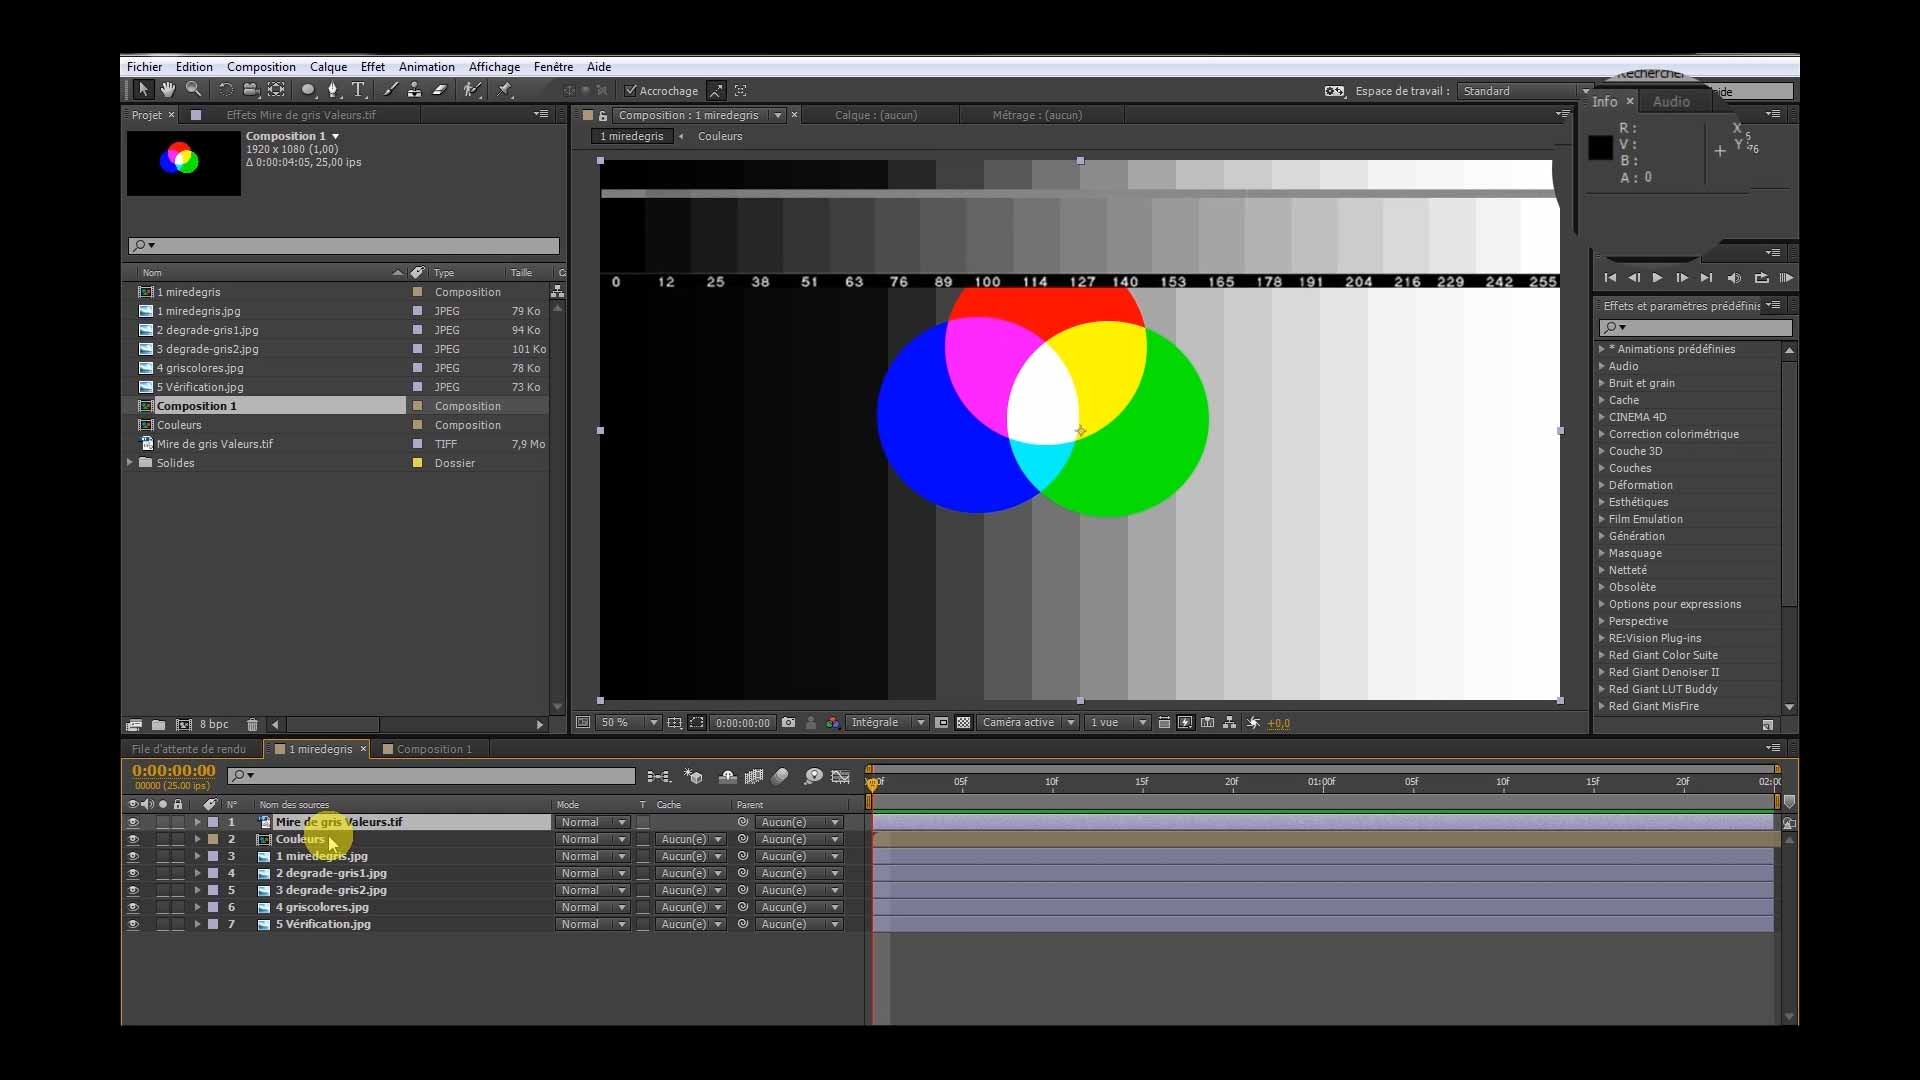
Task: Select the Zoom magnifier tool
Action: pos(194,90)
